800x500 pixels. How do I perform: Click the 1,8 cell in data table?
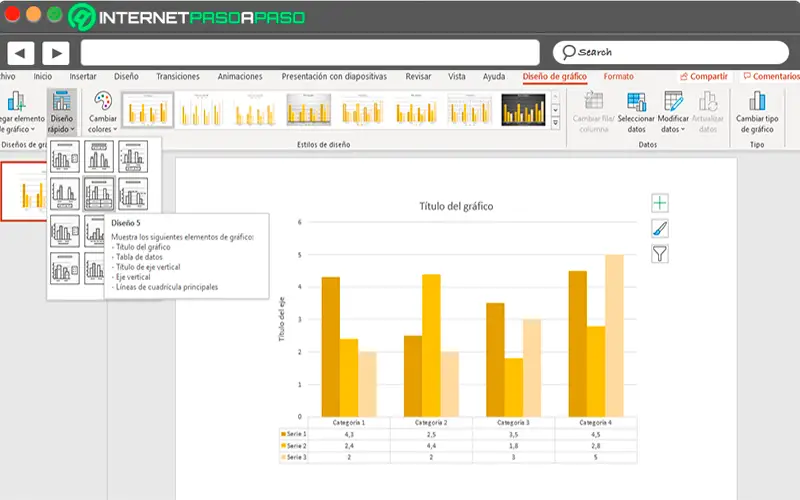coord(513,445)
